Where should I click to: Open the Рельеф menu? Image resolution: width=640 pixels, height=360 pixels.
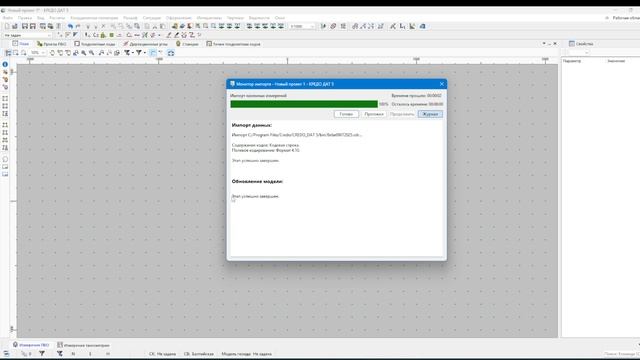[130, 18]
